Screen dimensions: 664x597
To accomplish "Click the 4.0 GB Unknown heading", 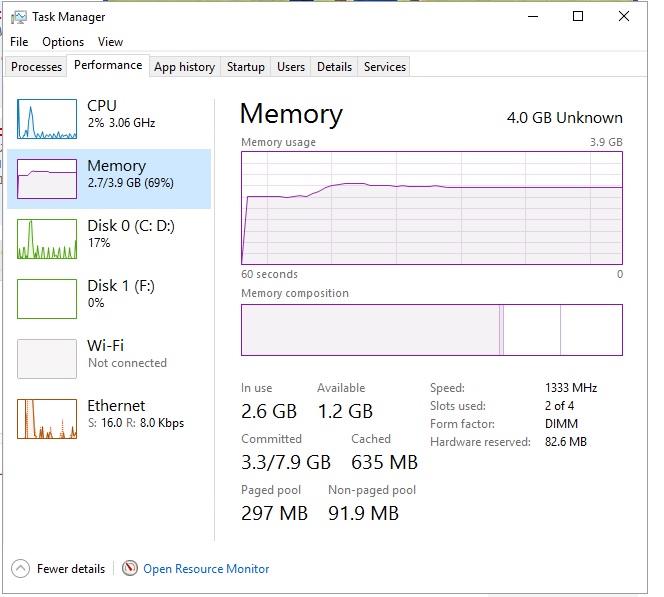I will pyautogui.click(x=564, y=118).
